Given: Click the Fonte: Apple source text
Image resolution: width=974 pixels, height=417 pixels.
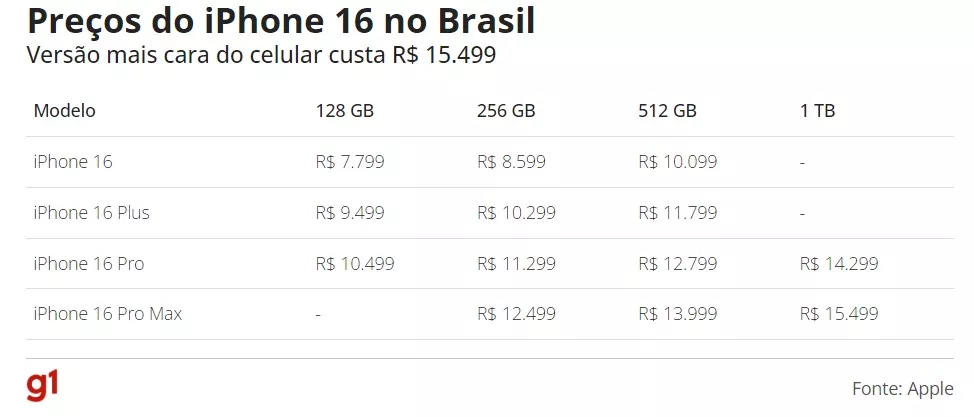Looking at the screenshot, I should pos(903,389).
